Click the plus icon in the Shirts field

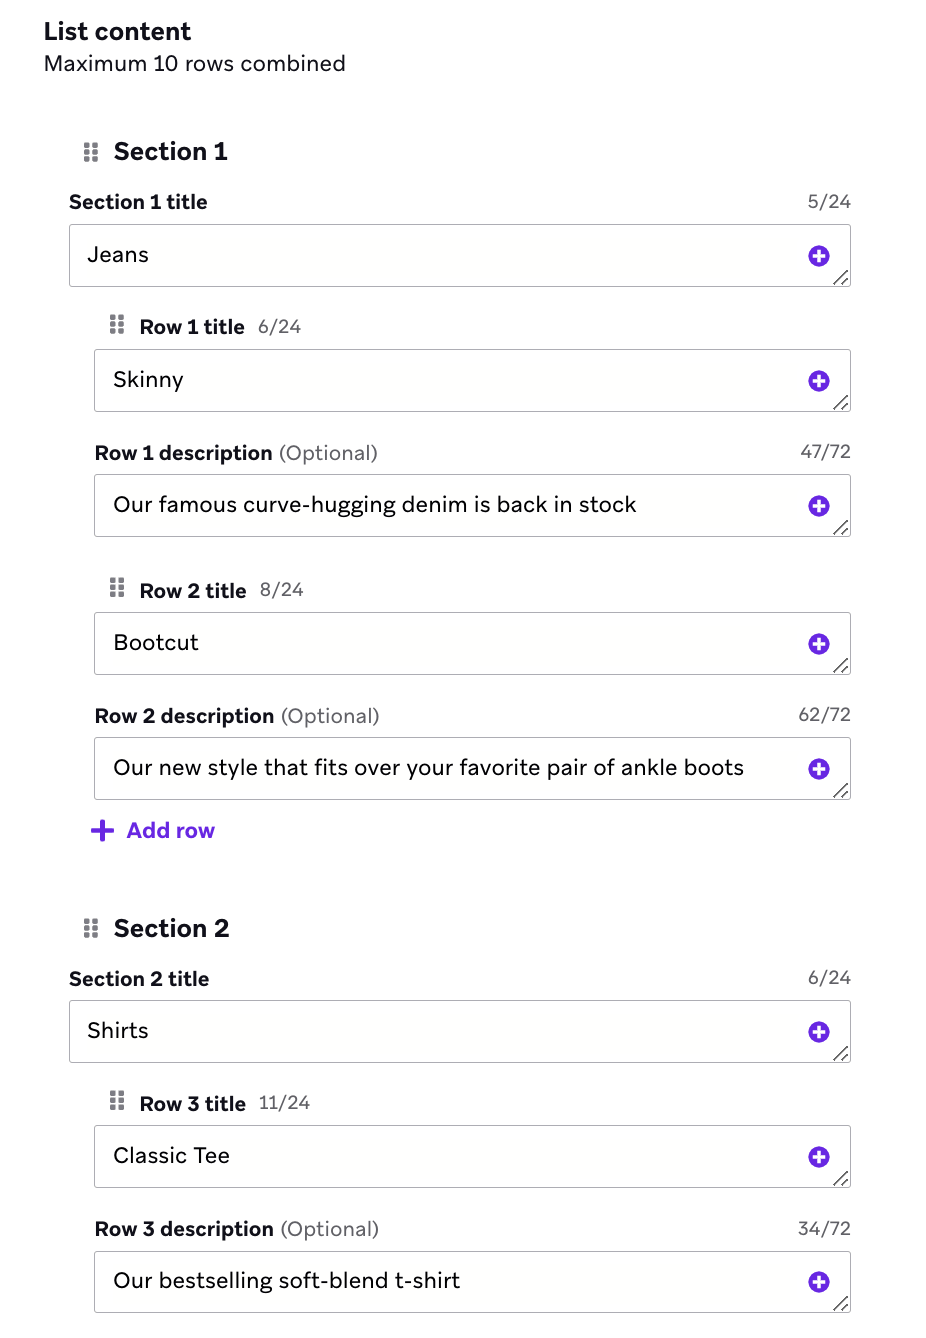pos(819,1032)
